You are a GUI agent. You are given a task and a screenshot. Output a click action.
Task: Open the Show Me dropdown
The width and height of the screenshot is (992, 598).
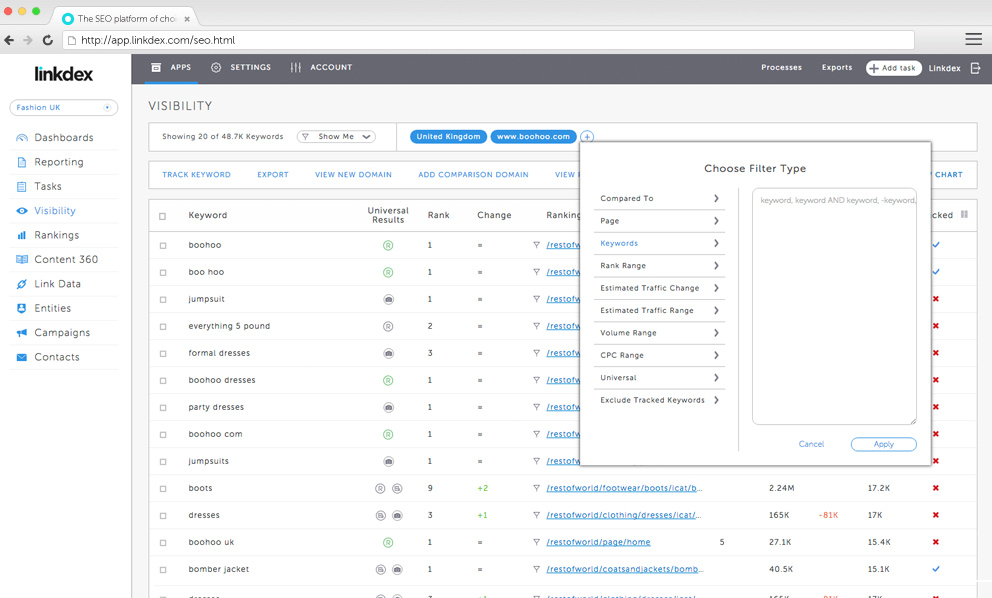point(336,137)
